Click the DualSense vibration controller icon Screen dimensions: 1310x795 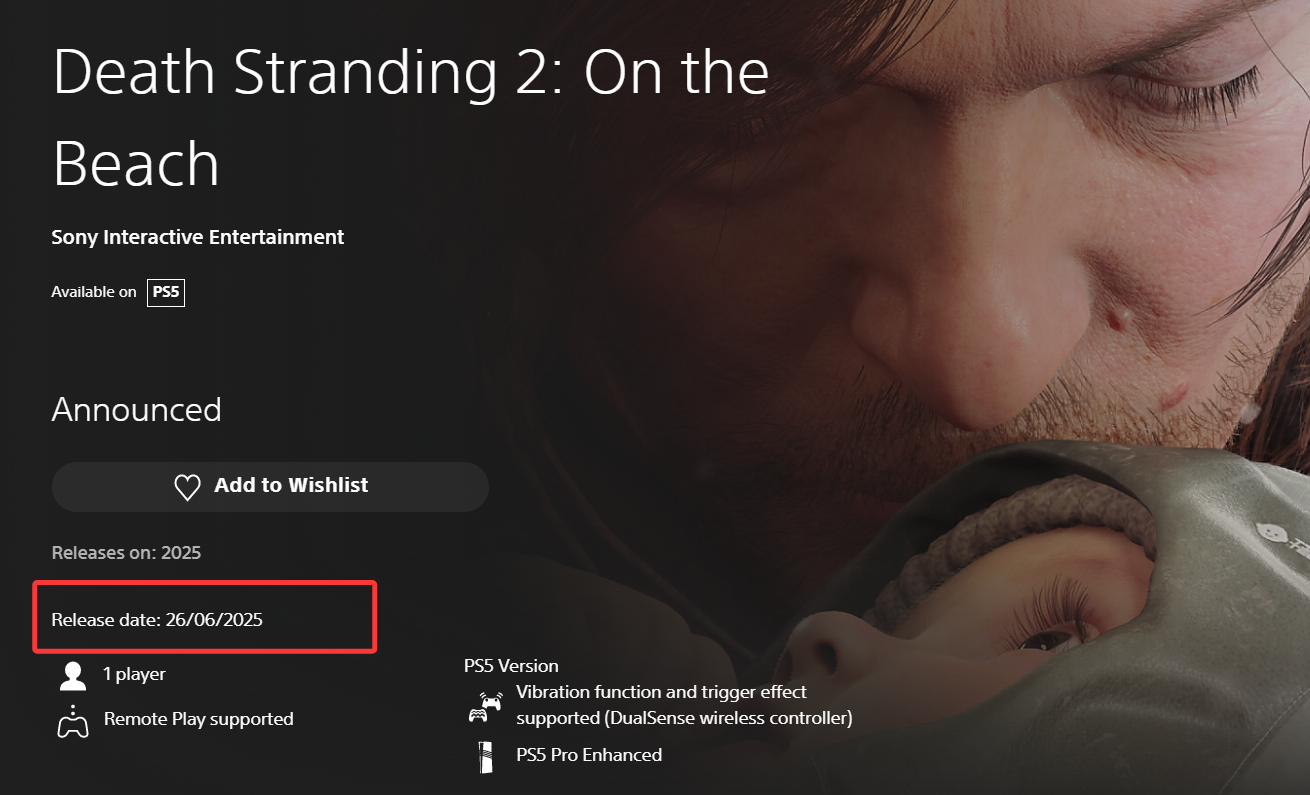pyautogui.click(x=485, y=707)
